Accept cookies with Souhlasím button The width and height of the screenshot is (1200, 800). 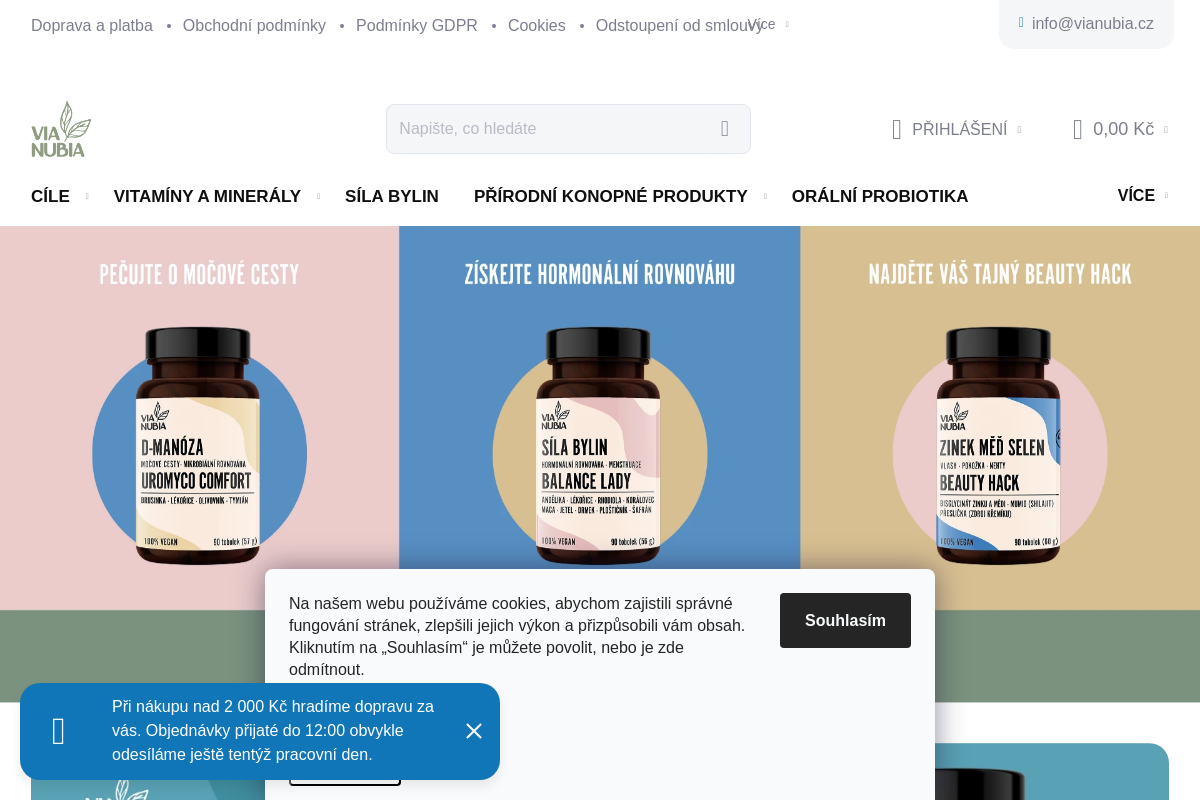pyautogui.click(x=845, y=620)
